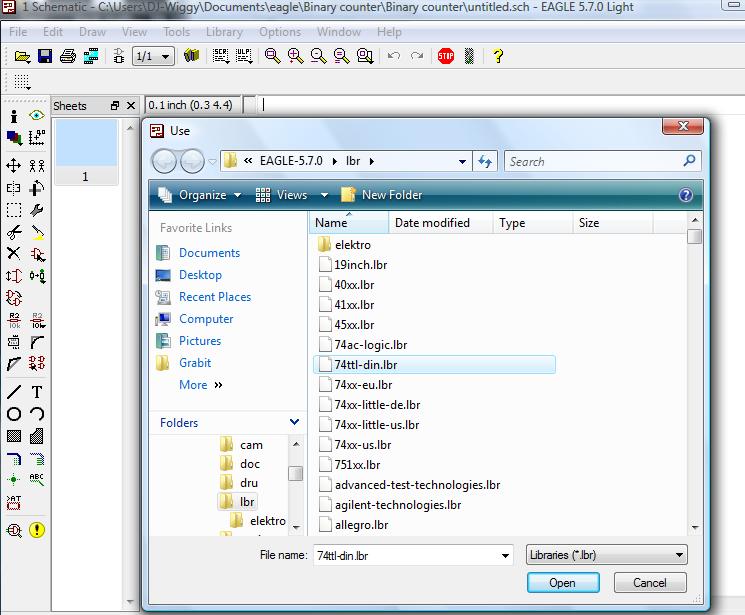
Task: Click the Cancel button
Action: click(649, 583)
